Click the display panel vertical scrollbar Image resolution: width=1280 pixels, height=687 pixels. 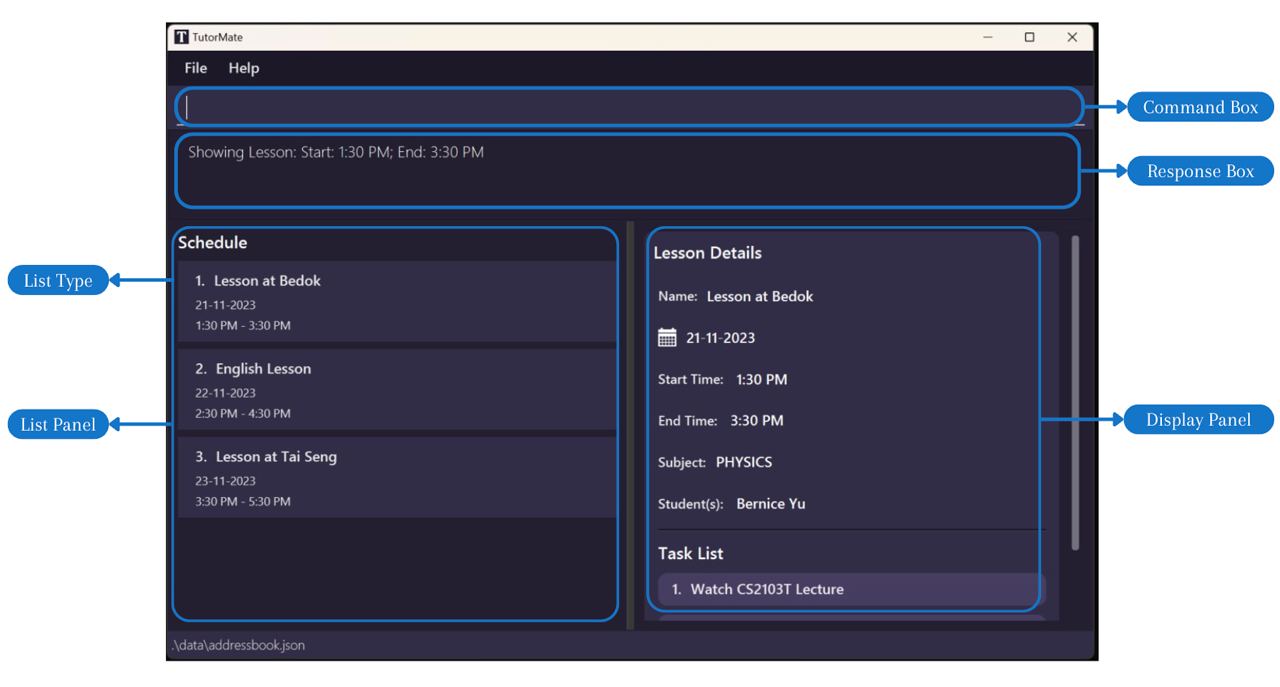(x=1075, y=392)
